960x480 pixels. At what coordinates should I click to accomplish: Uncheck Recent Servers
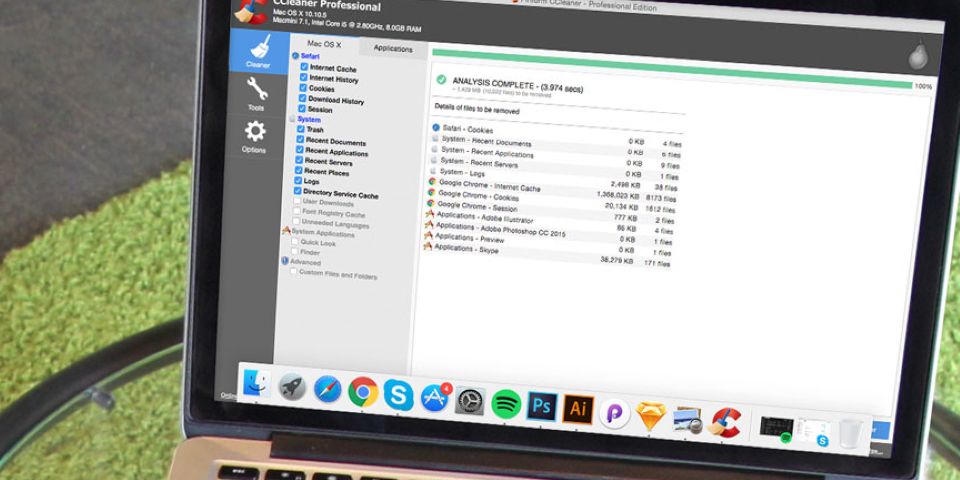coord(299,160)
